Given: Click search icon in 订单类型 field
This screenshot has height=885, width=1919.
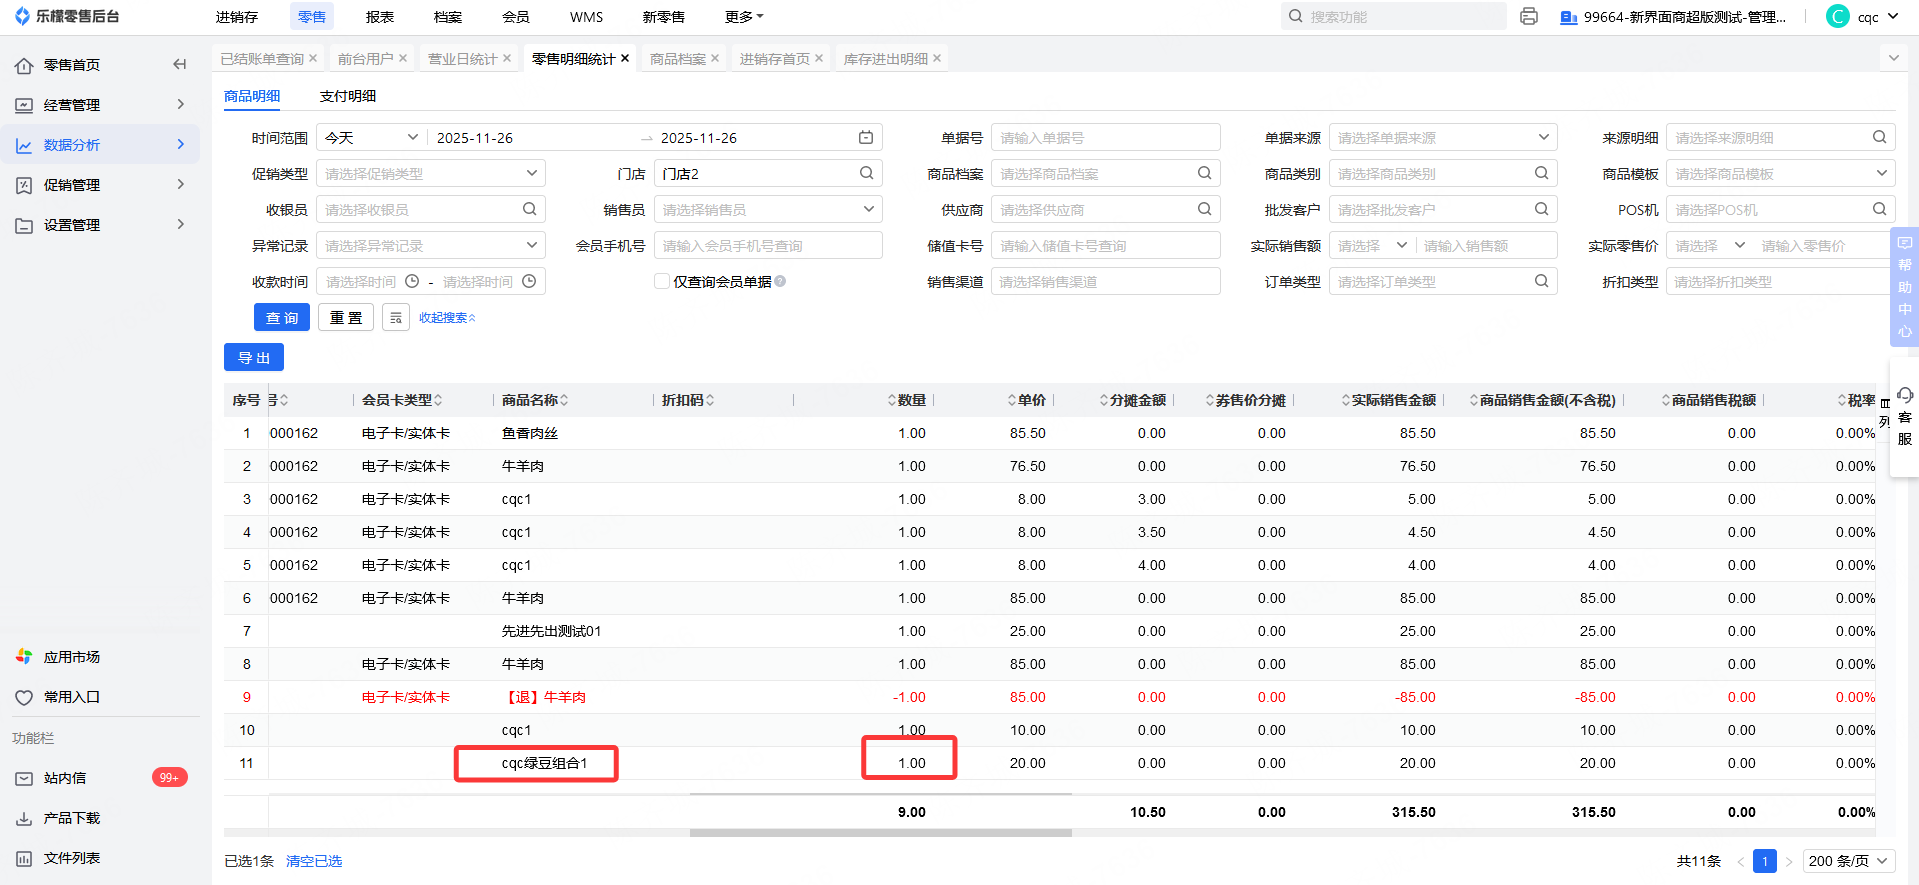Looking at the screenshot, I should point(1542,281).
